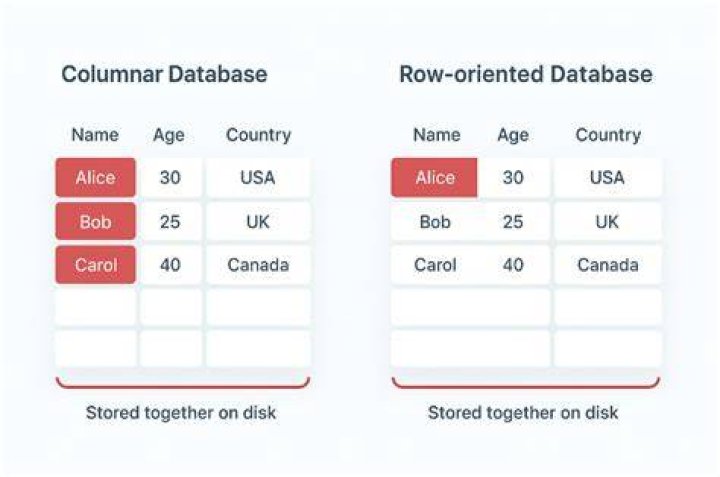720x477 pixels.
Task: Select Canada cell in the Columnar table
Action: click(x=258, y=265)
